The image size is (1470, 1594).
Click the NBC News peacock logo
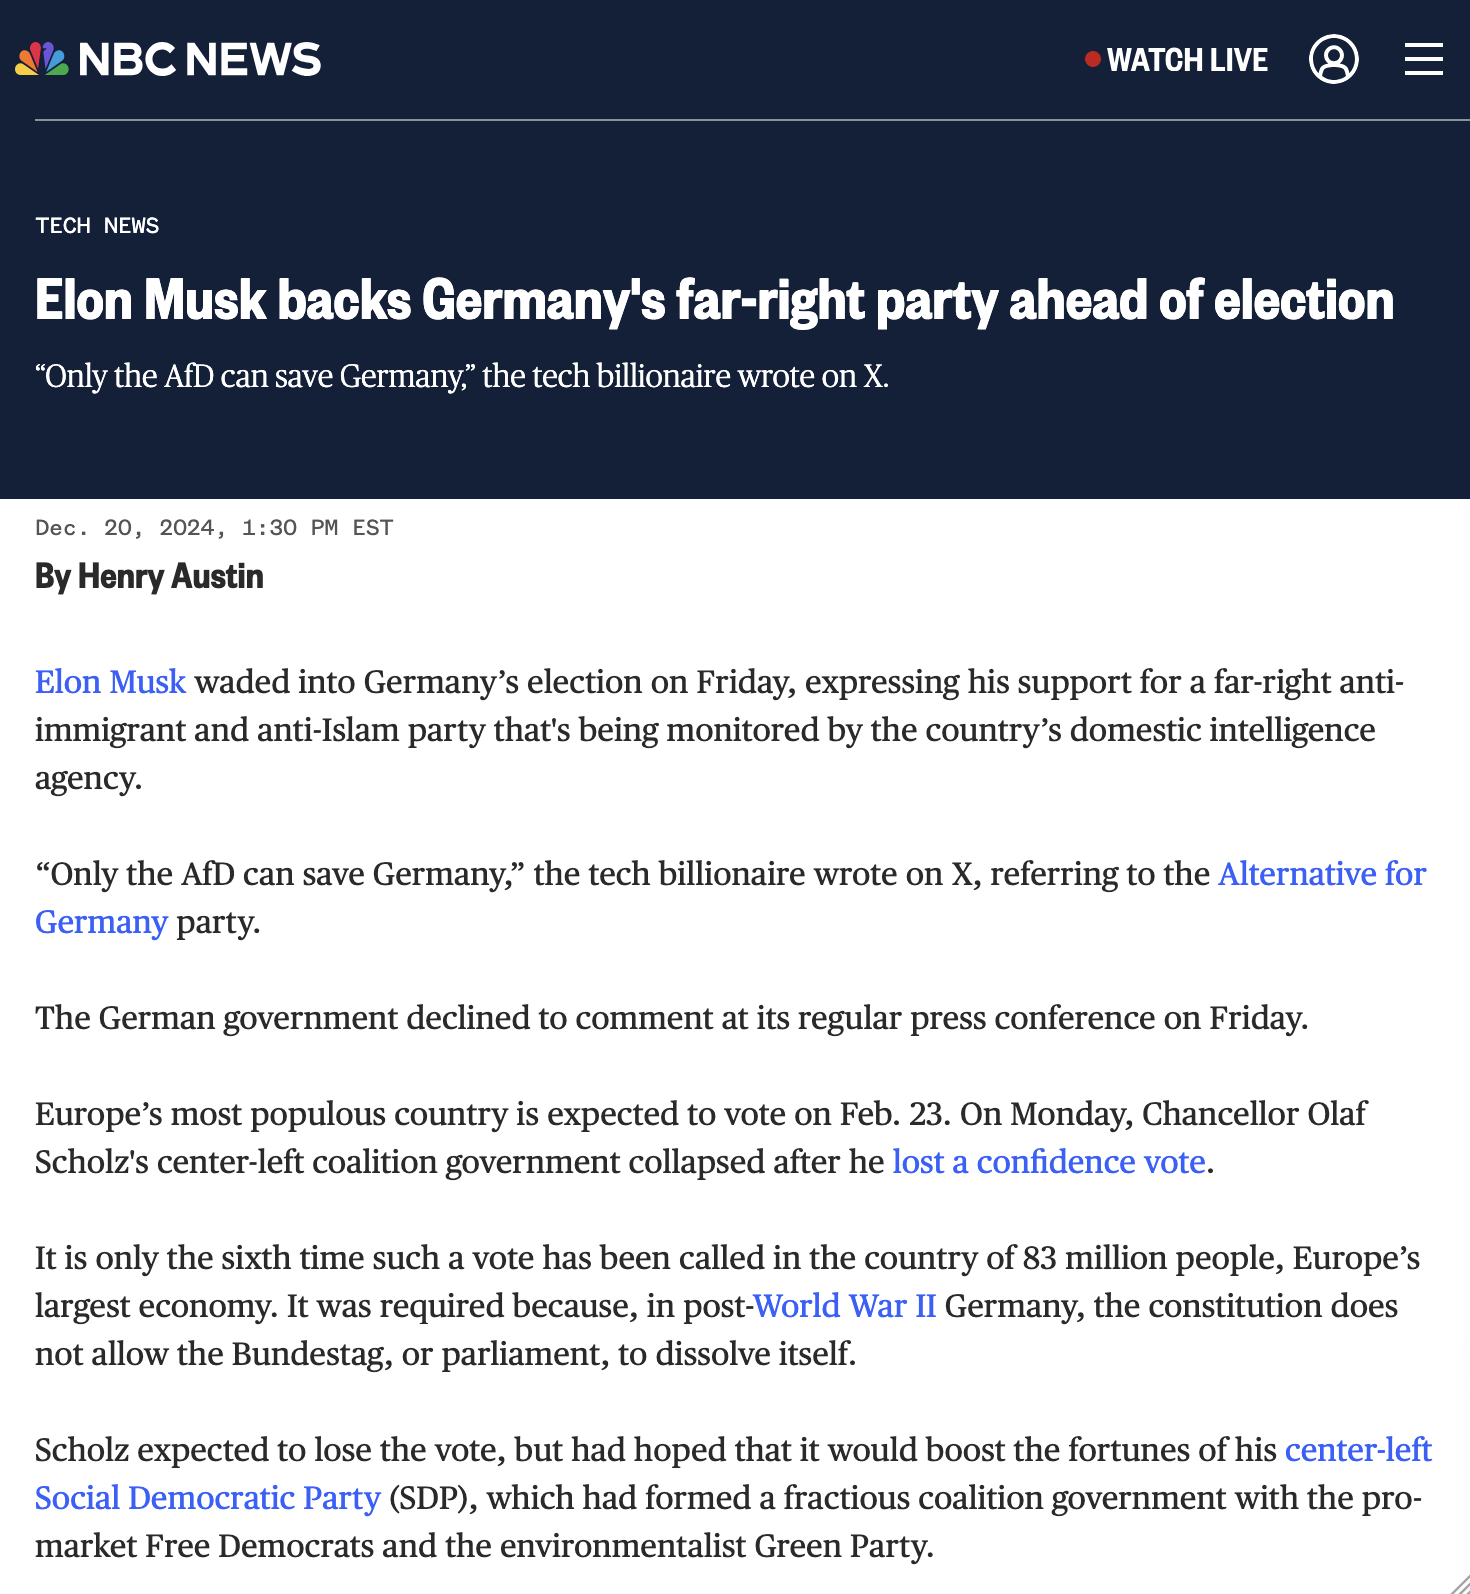tap(40, 59)
